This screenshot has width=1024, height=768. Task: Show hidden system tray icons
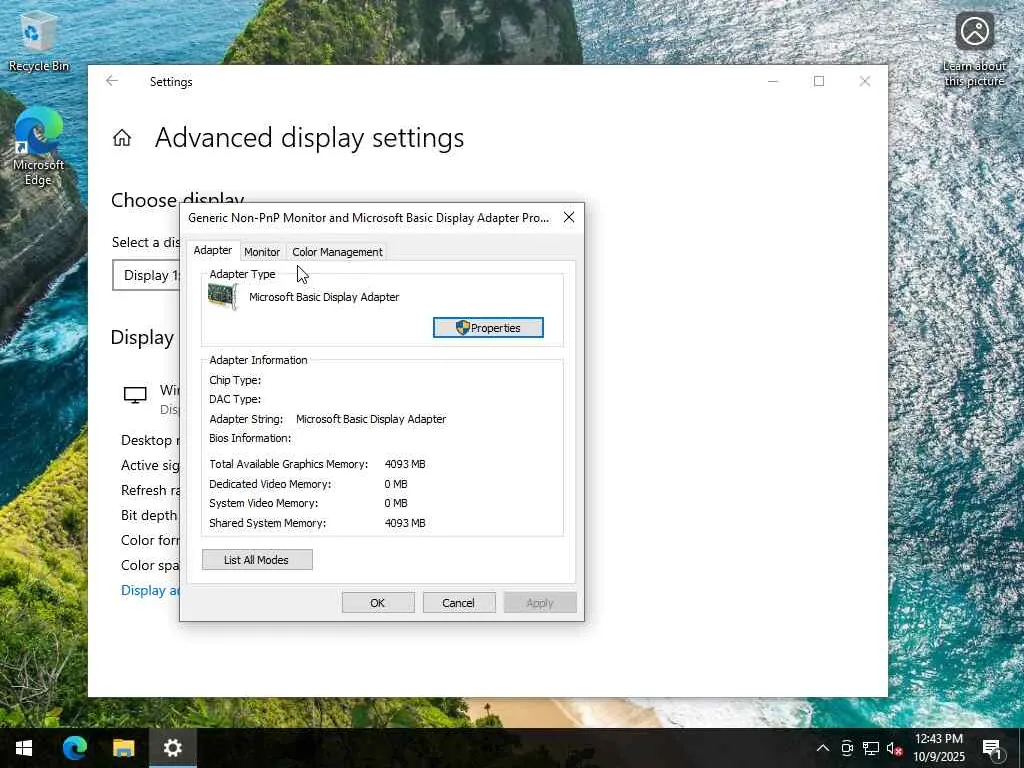pyautogui.click(x=823, y=748)
